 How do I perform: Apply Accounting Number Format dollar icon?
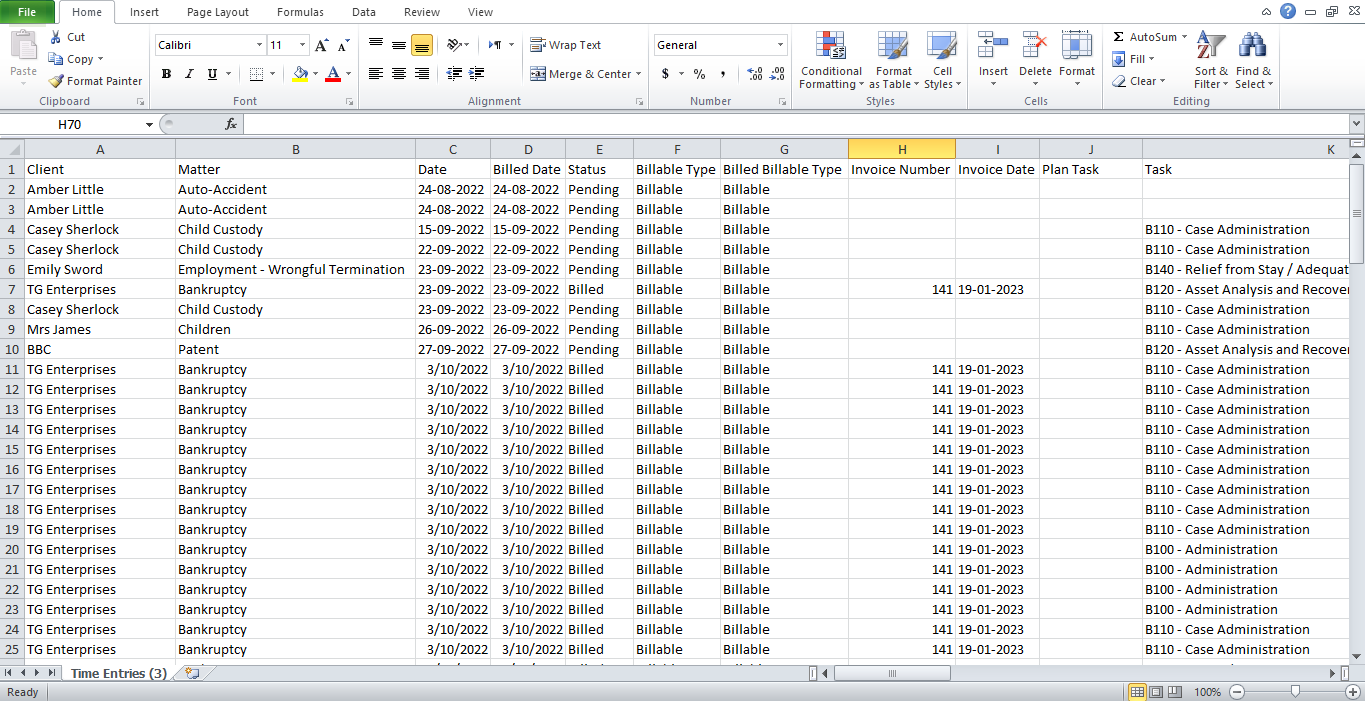665,74
